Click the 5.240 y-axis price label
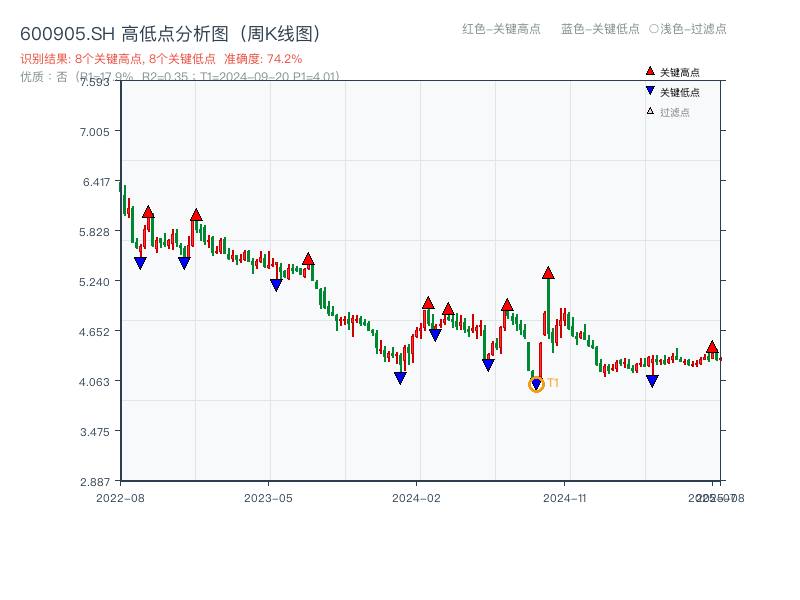Viewport: 800px width, 600px height. [x=99, y=281]
